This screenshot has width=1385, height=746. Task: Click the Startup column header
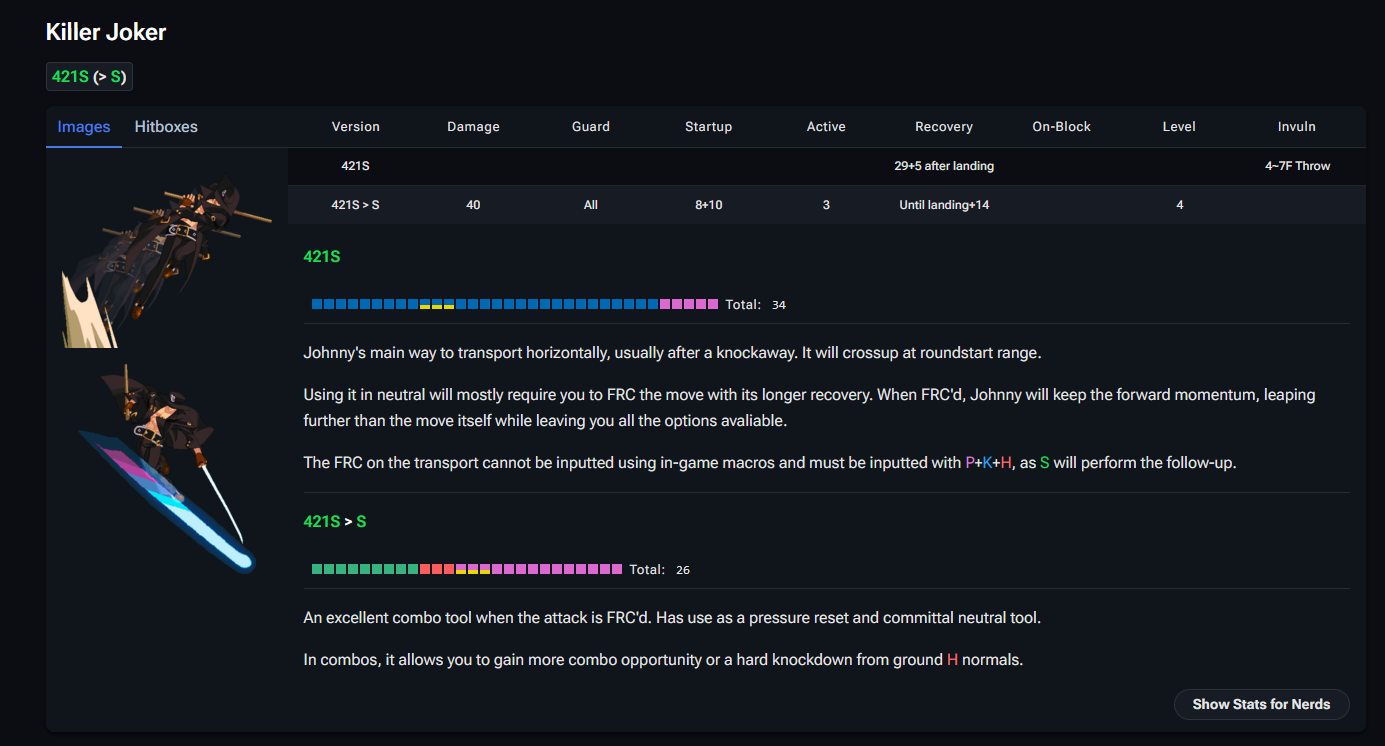(708, 127)
